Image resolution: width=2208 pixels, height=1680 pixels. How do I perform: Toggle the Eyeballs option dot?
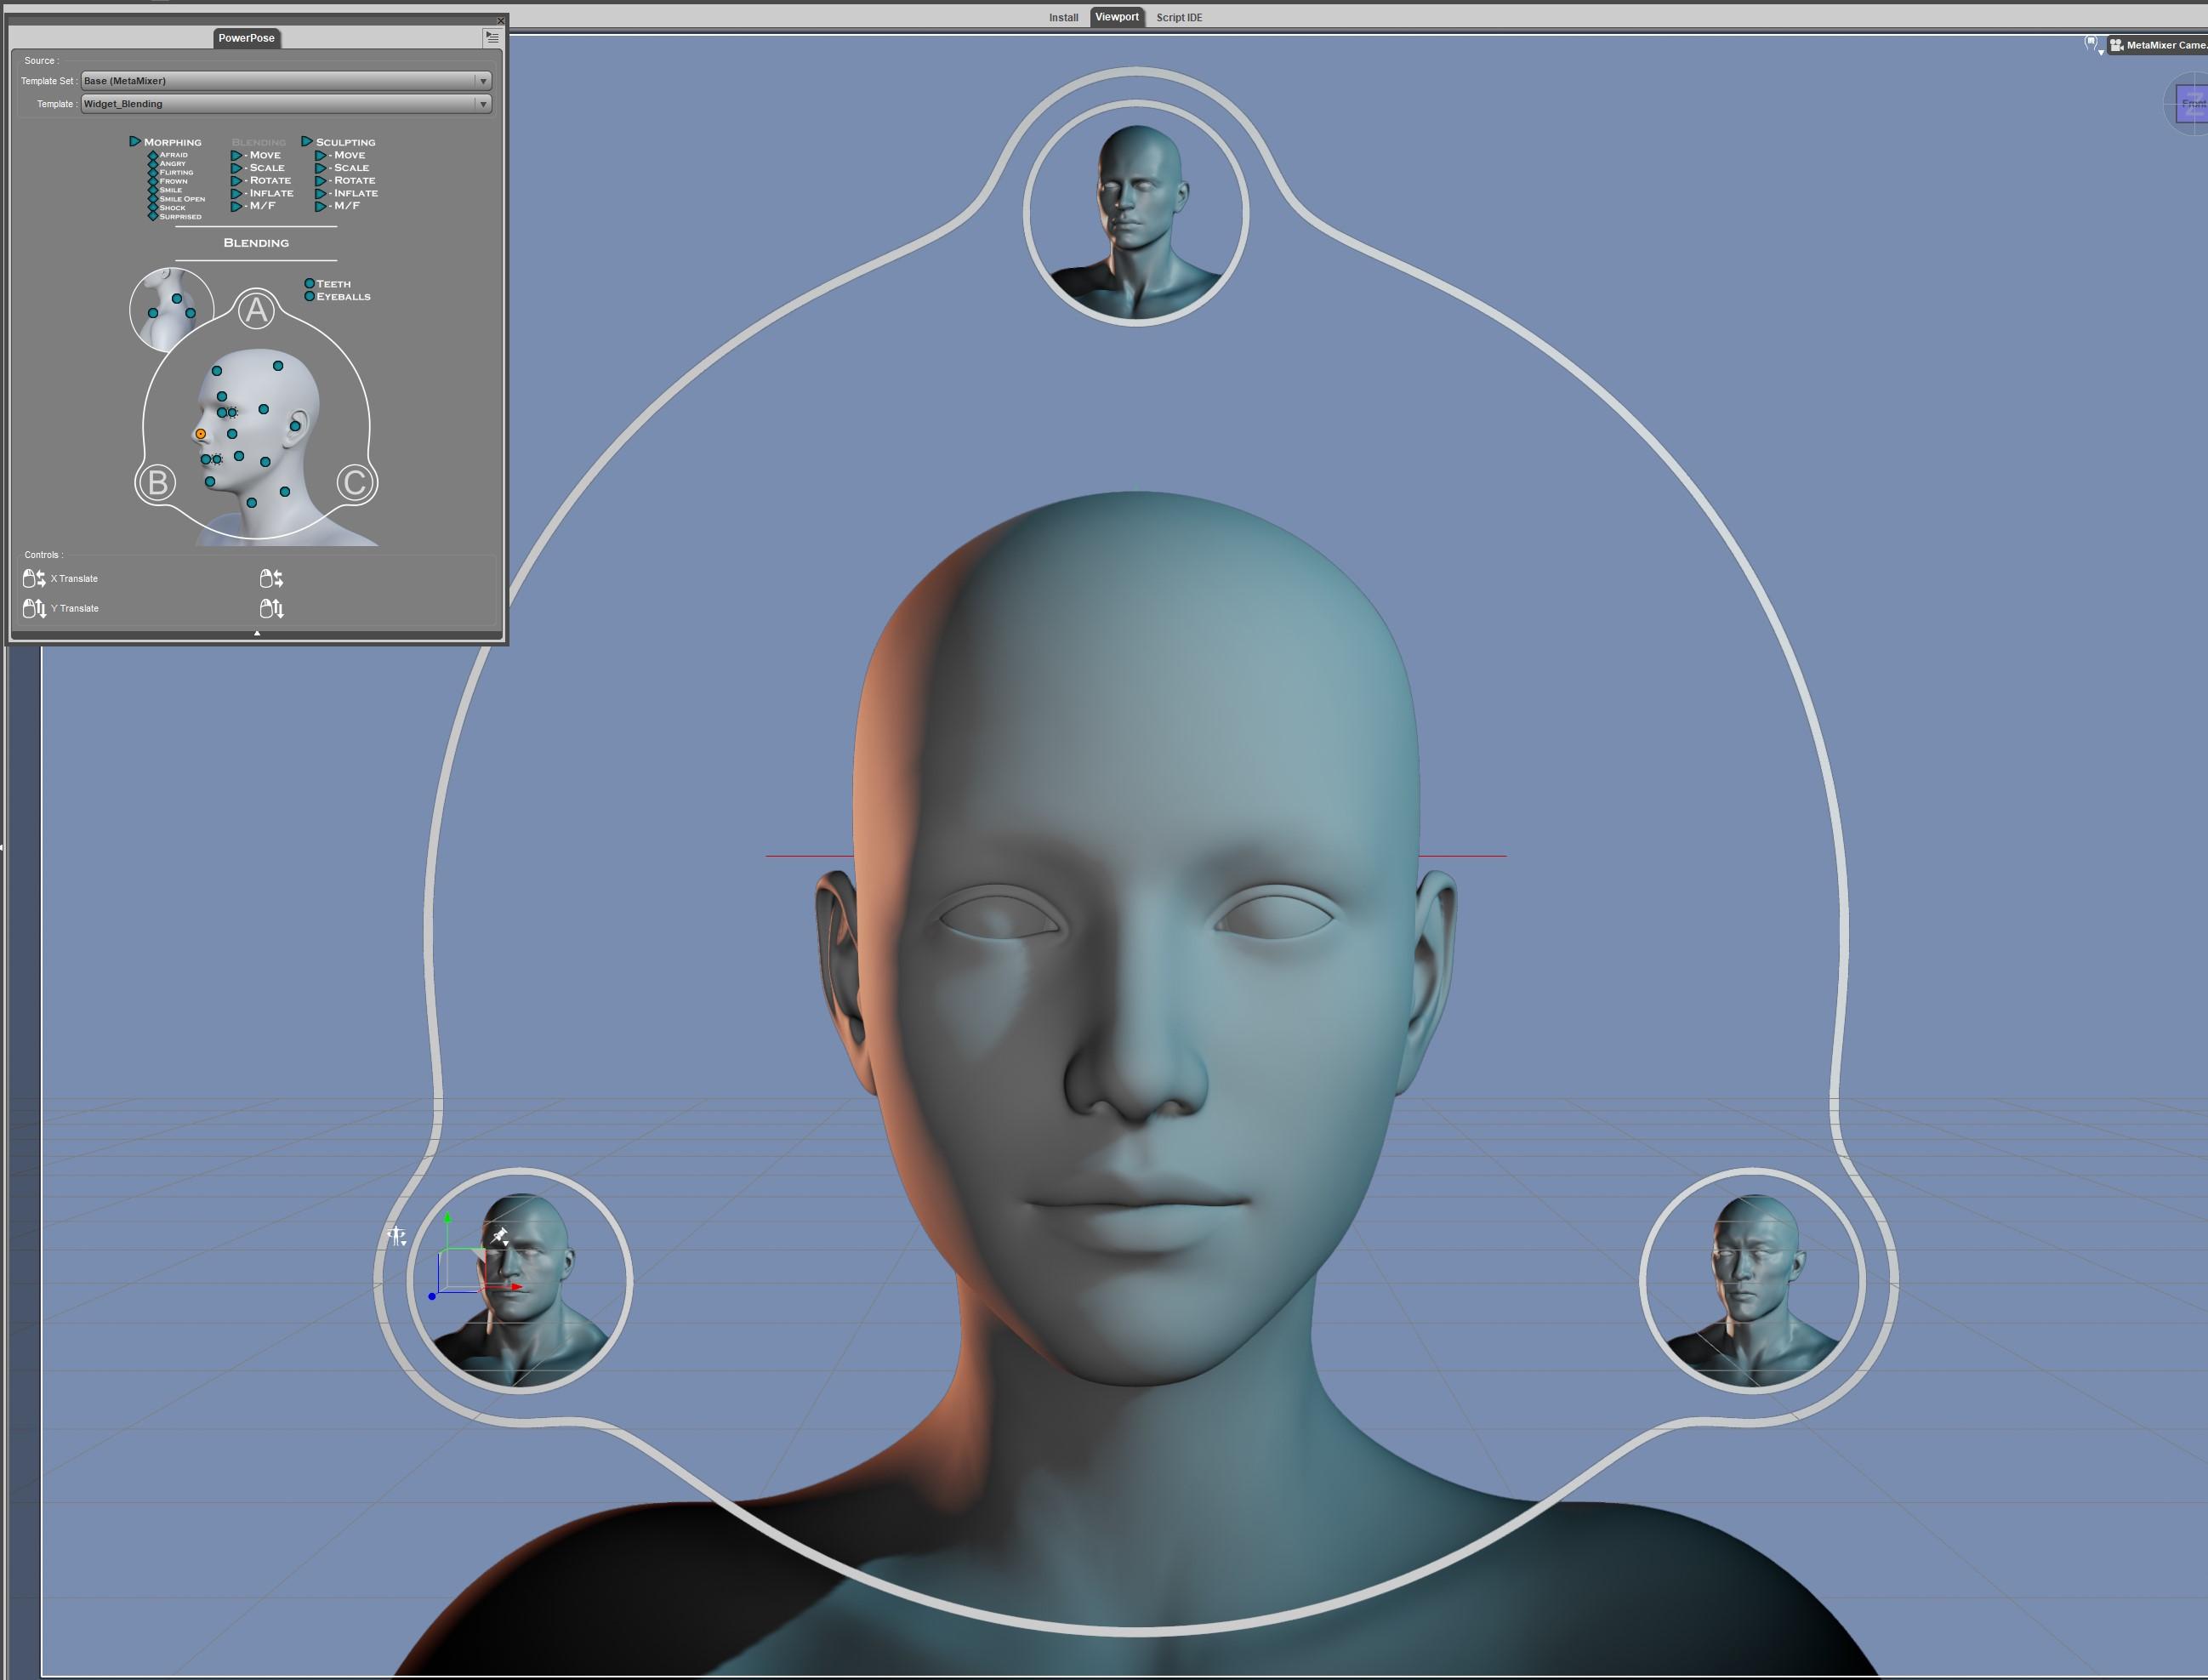click(310, 297)
